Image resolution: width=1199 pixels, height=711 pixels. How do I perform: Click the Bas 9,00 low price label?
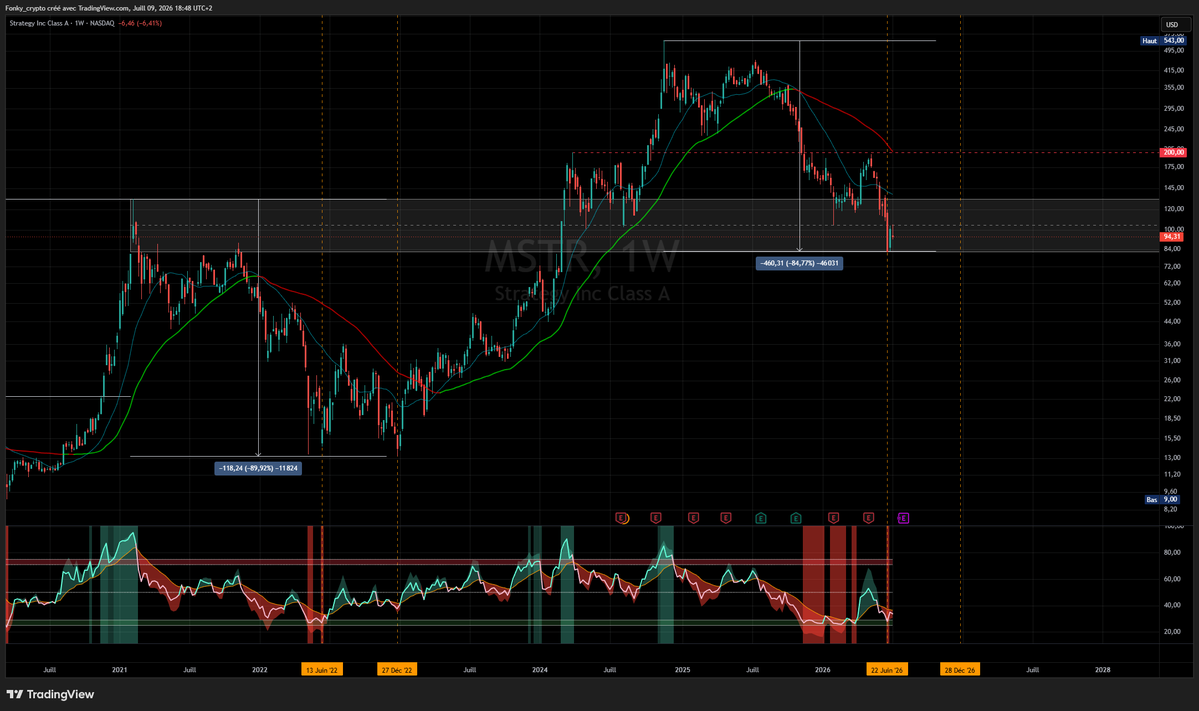tap(1162, 499)
